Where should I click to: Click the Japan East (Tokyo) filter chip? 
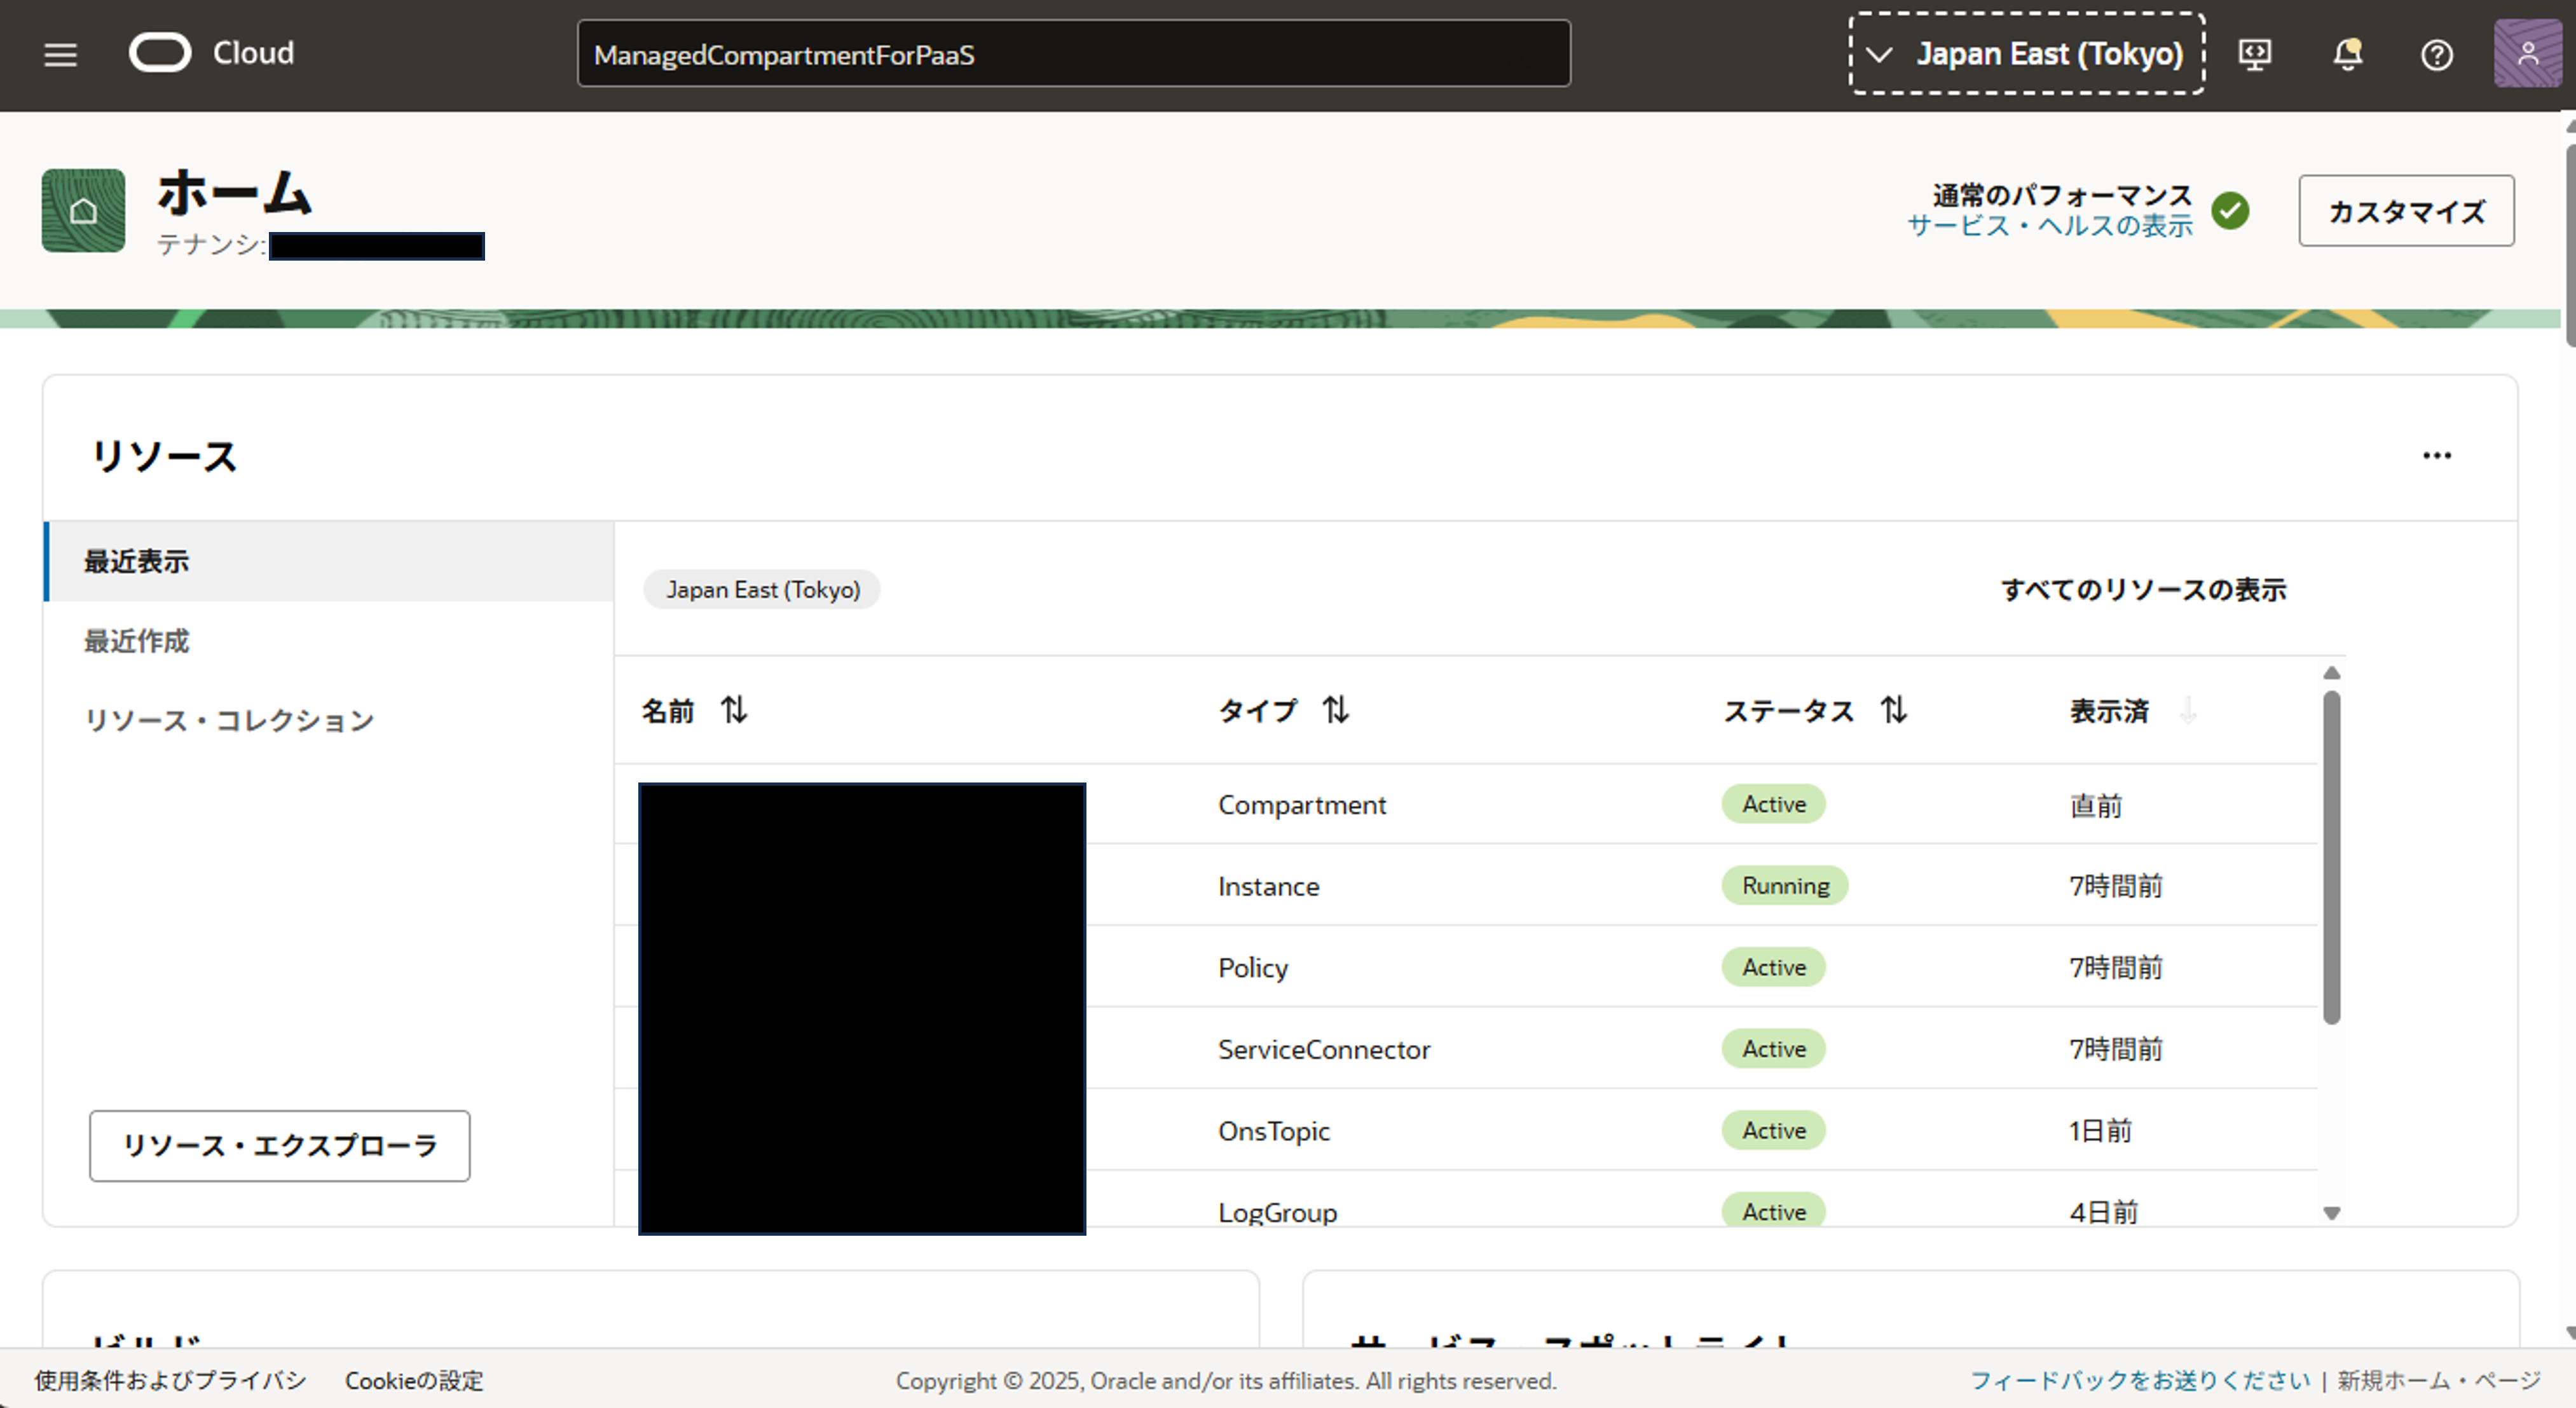click(761, 590)
